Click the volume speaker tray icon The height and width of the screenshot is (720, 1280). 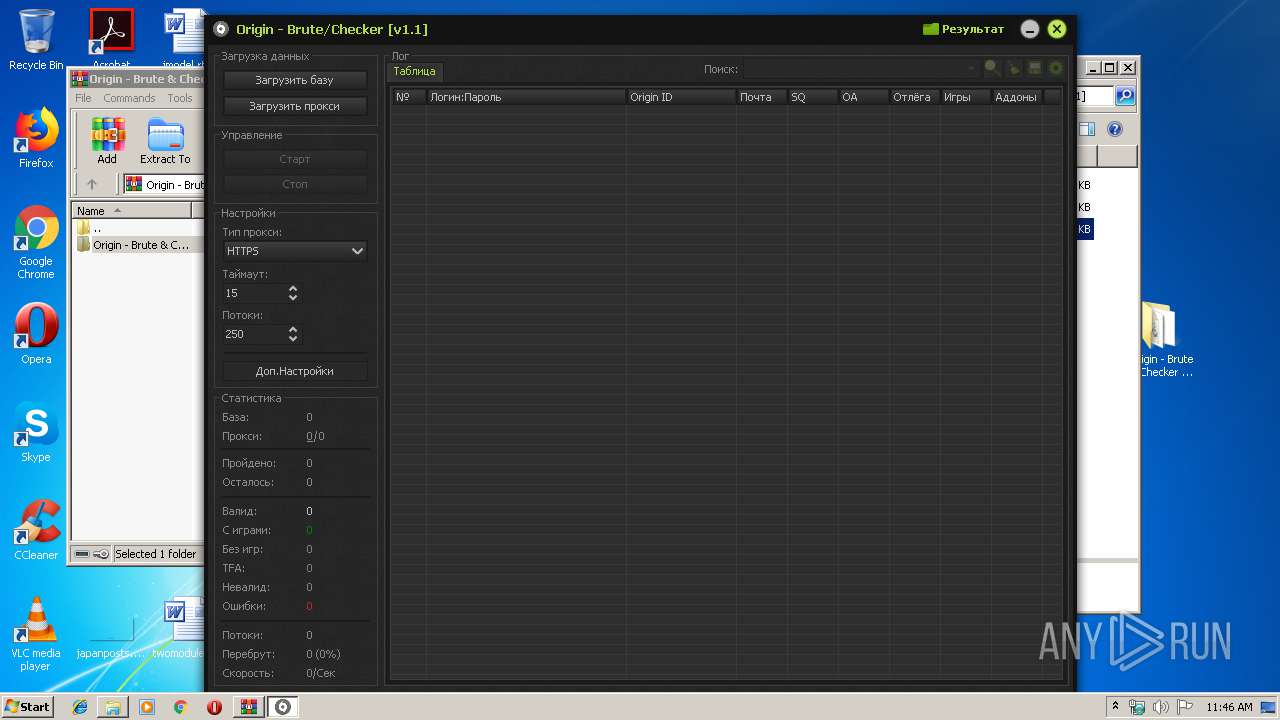tap(1160, 707)
